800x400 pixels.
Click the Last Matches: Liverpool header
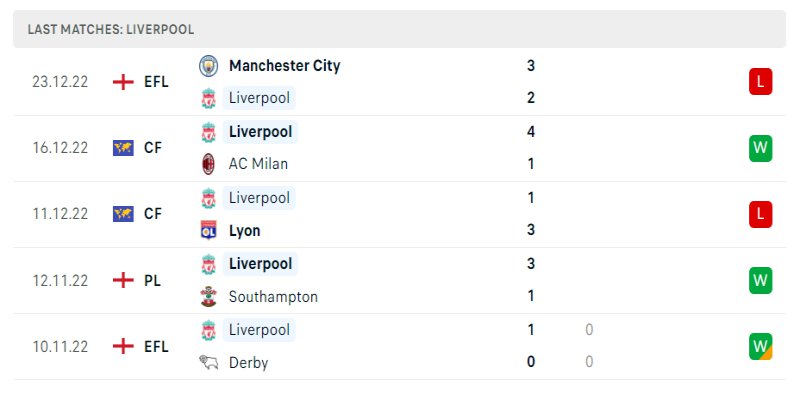(x=111, y=30)
